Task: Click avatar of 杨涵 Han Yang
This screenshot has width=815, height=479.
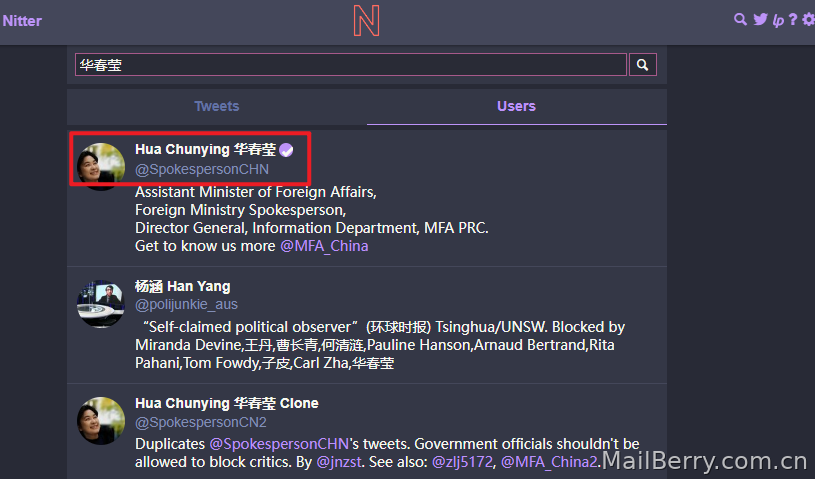Action: pos(101,304)
